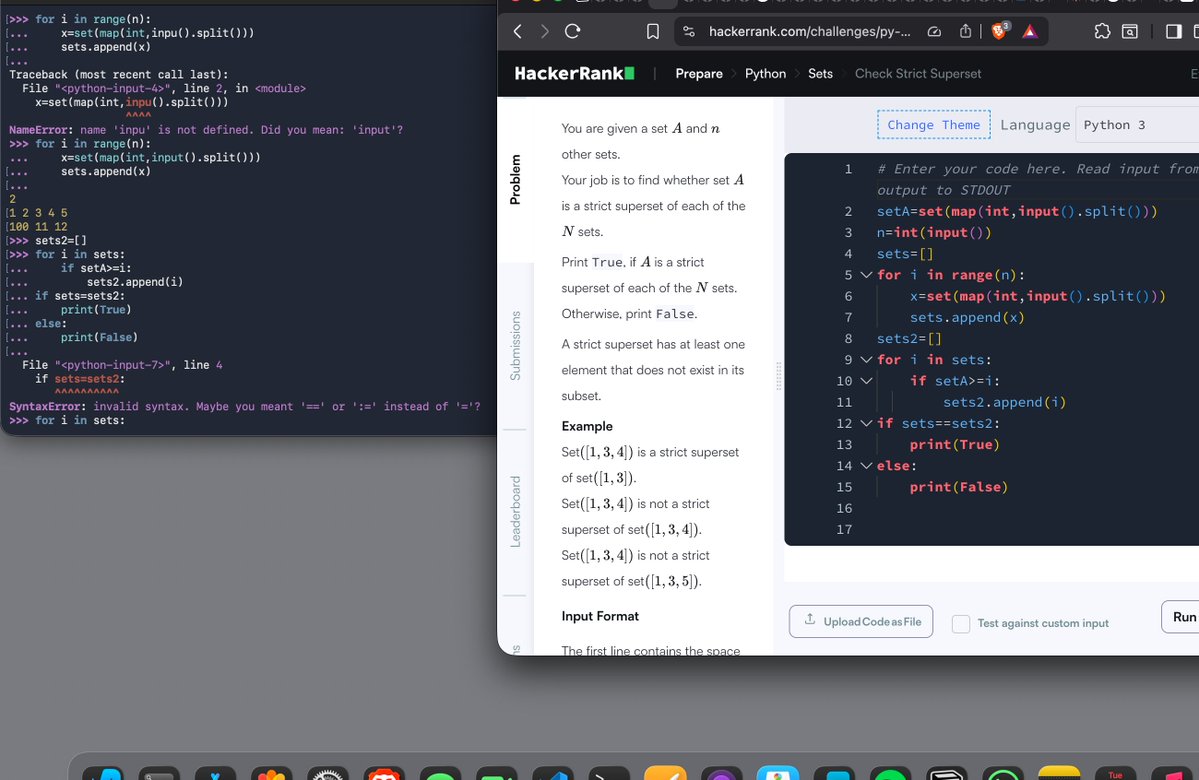Image resolution: width=1199 pixels, height=780 pixels.
Task: Click the last terminal prompt for i in sets:
Action: click(67, 421)
